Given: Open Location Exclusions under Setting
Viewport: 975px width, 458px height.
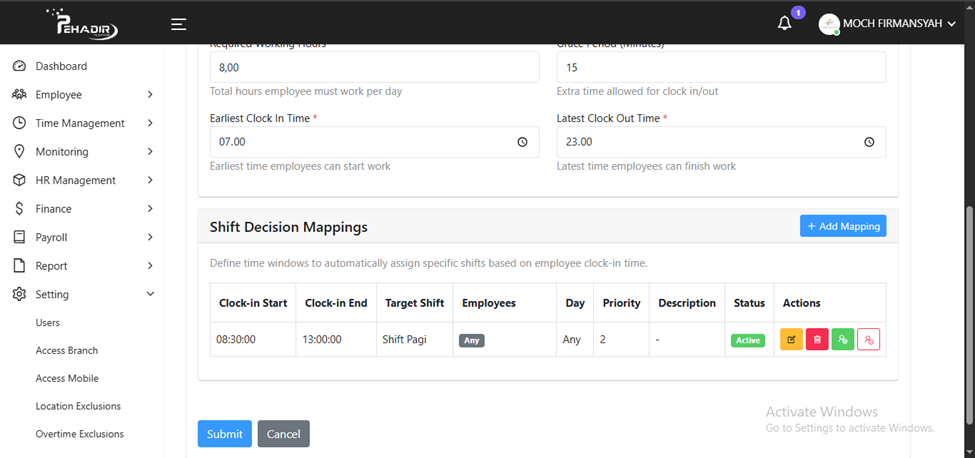Looking at the screenshot, I should pos(78,406).
